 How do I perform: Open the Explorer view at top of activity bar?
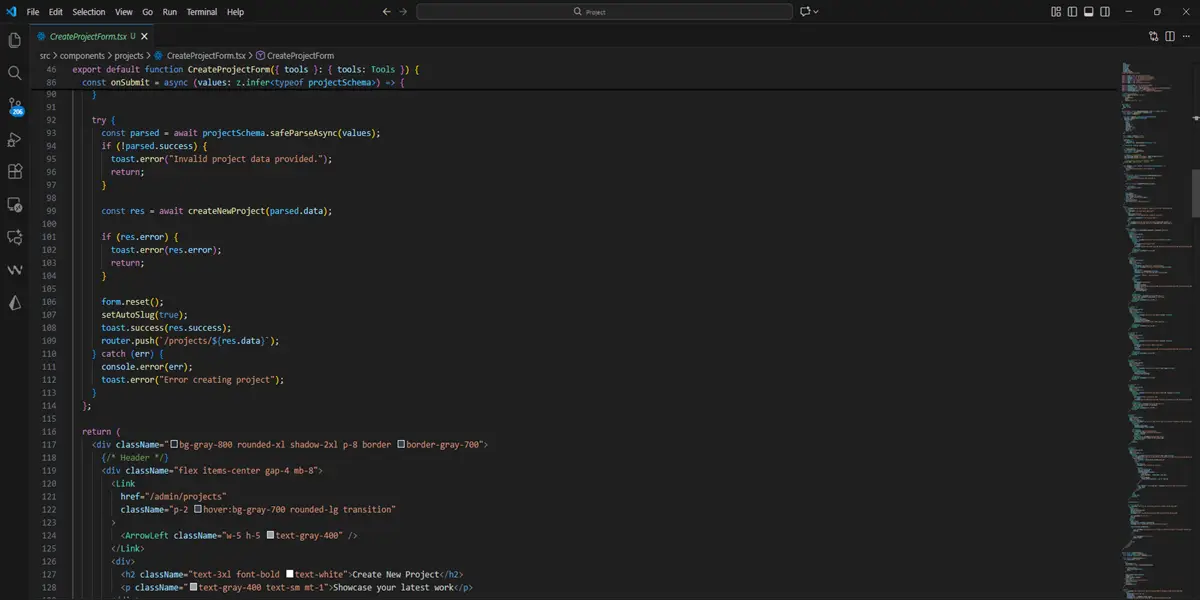pyautogui.click(x=14, y=39)
